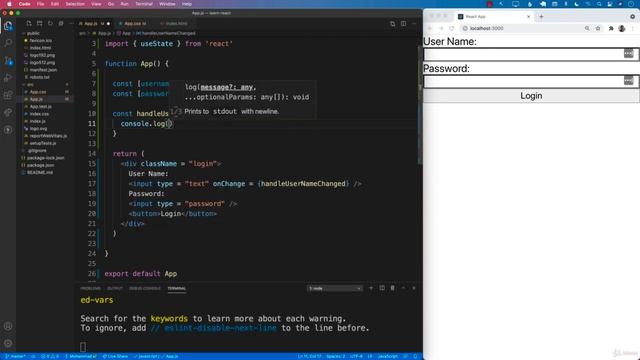Reload the page in the browser window
Viewport: 640px width, 360px height.
point(452,29)
